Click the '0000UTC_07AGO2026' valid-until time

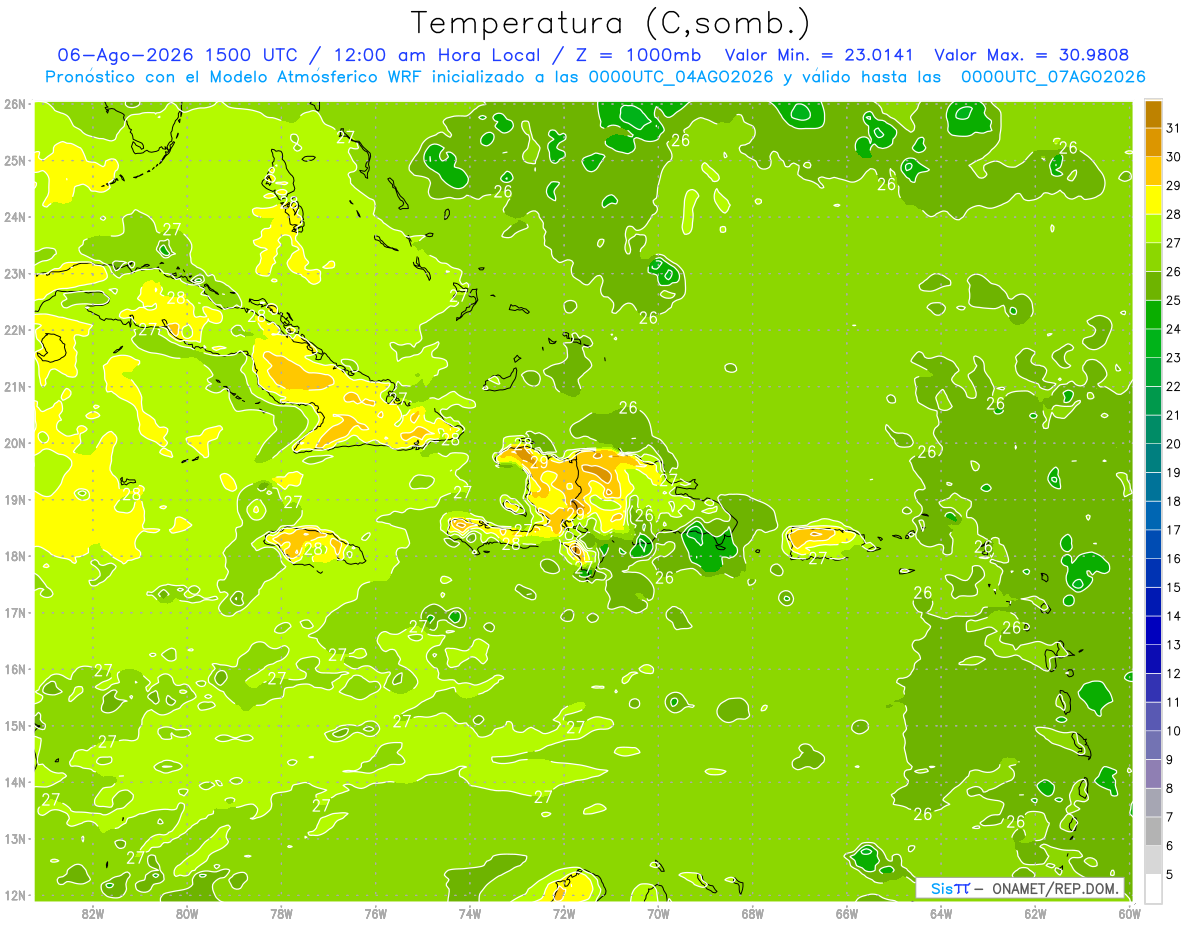tap(1053, 77)
